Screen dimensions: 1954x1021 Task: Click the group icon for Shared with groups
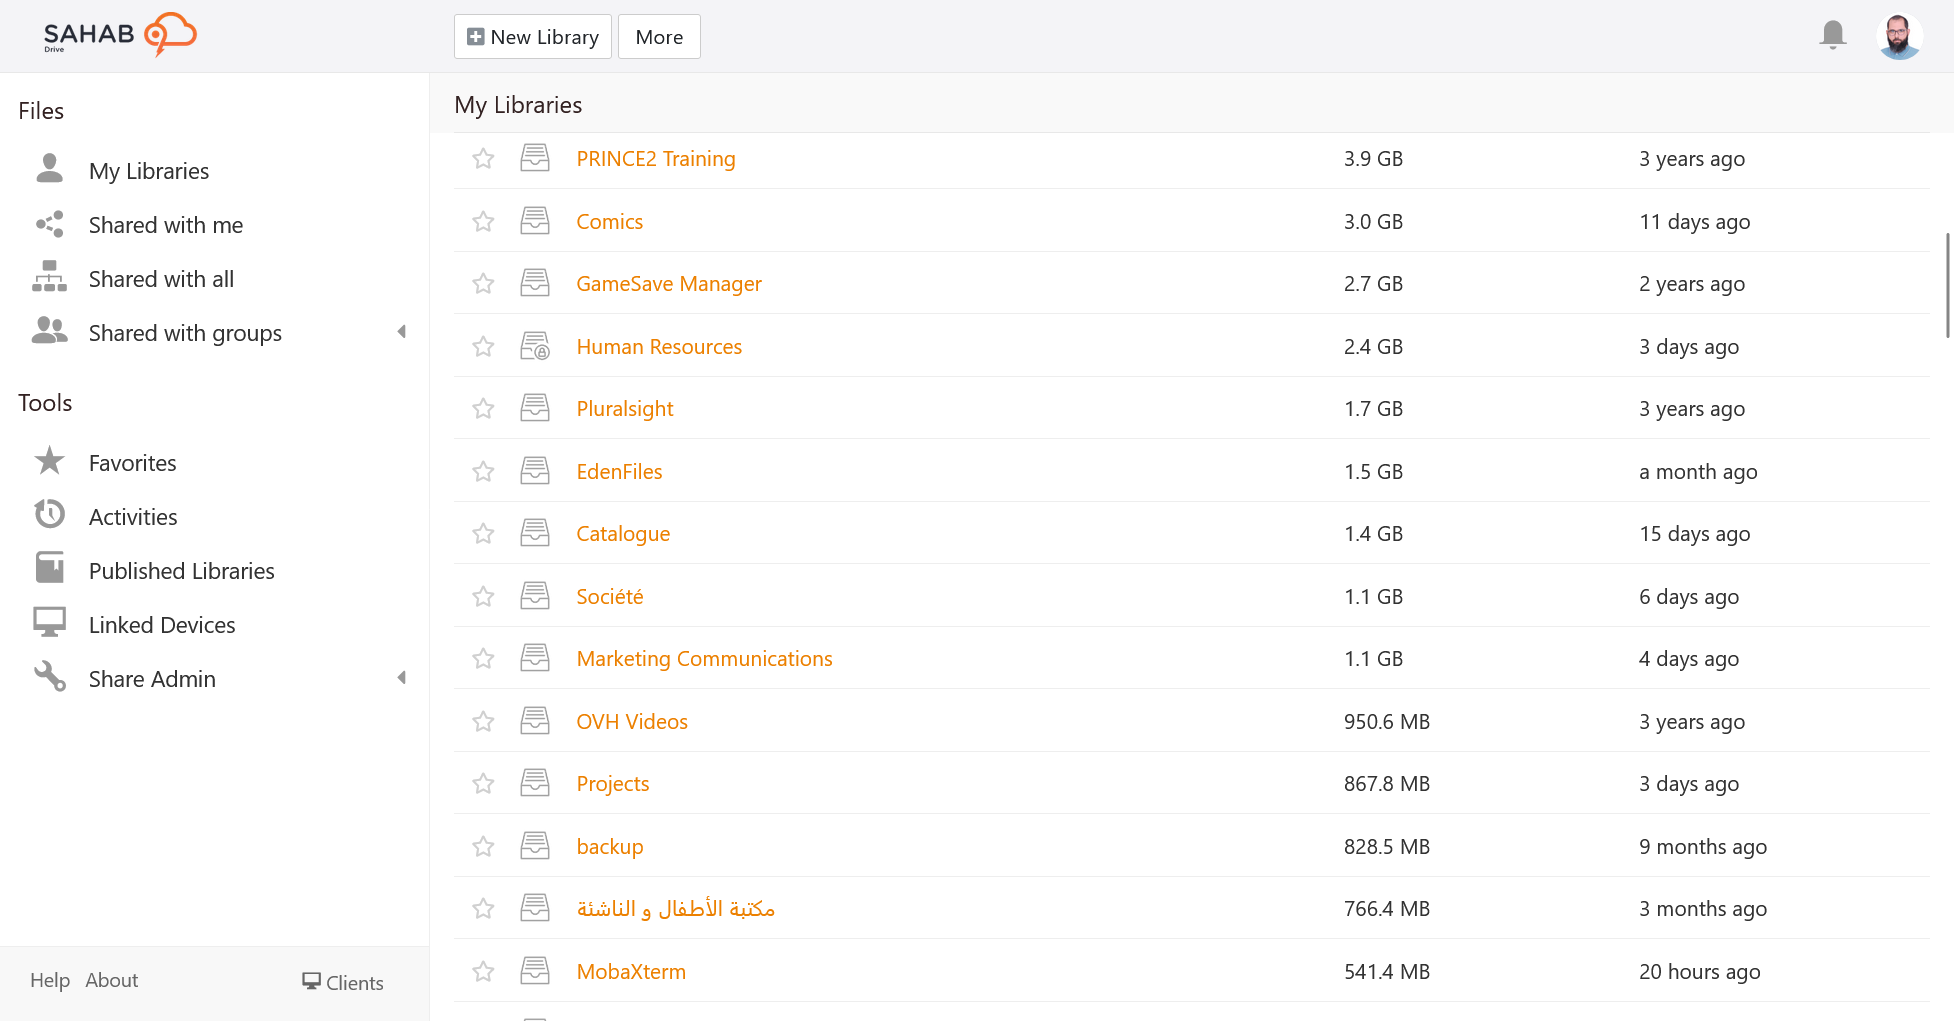tap(49, 331)
